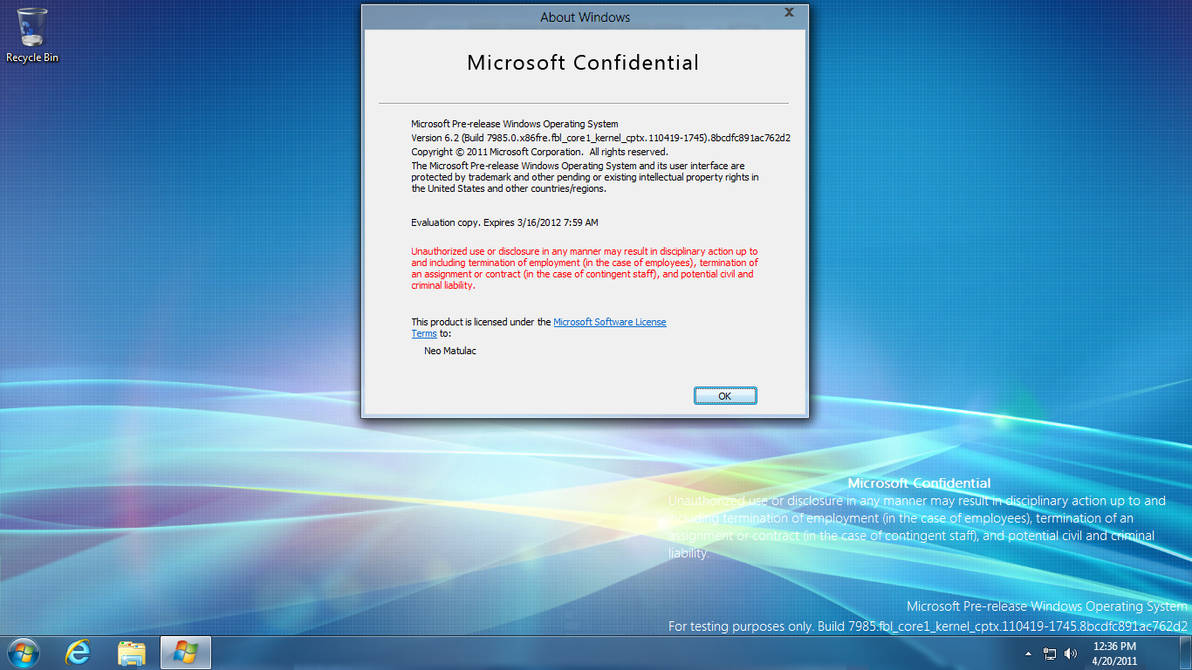Show hidden tray icons arrow
Screen dimensions: 1192x670
(1028, 654)
